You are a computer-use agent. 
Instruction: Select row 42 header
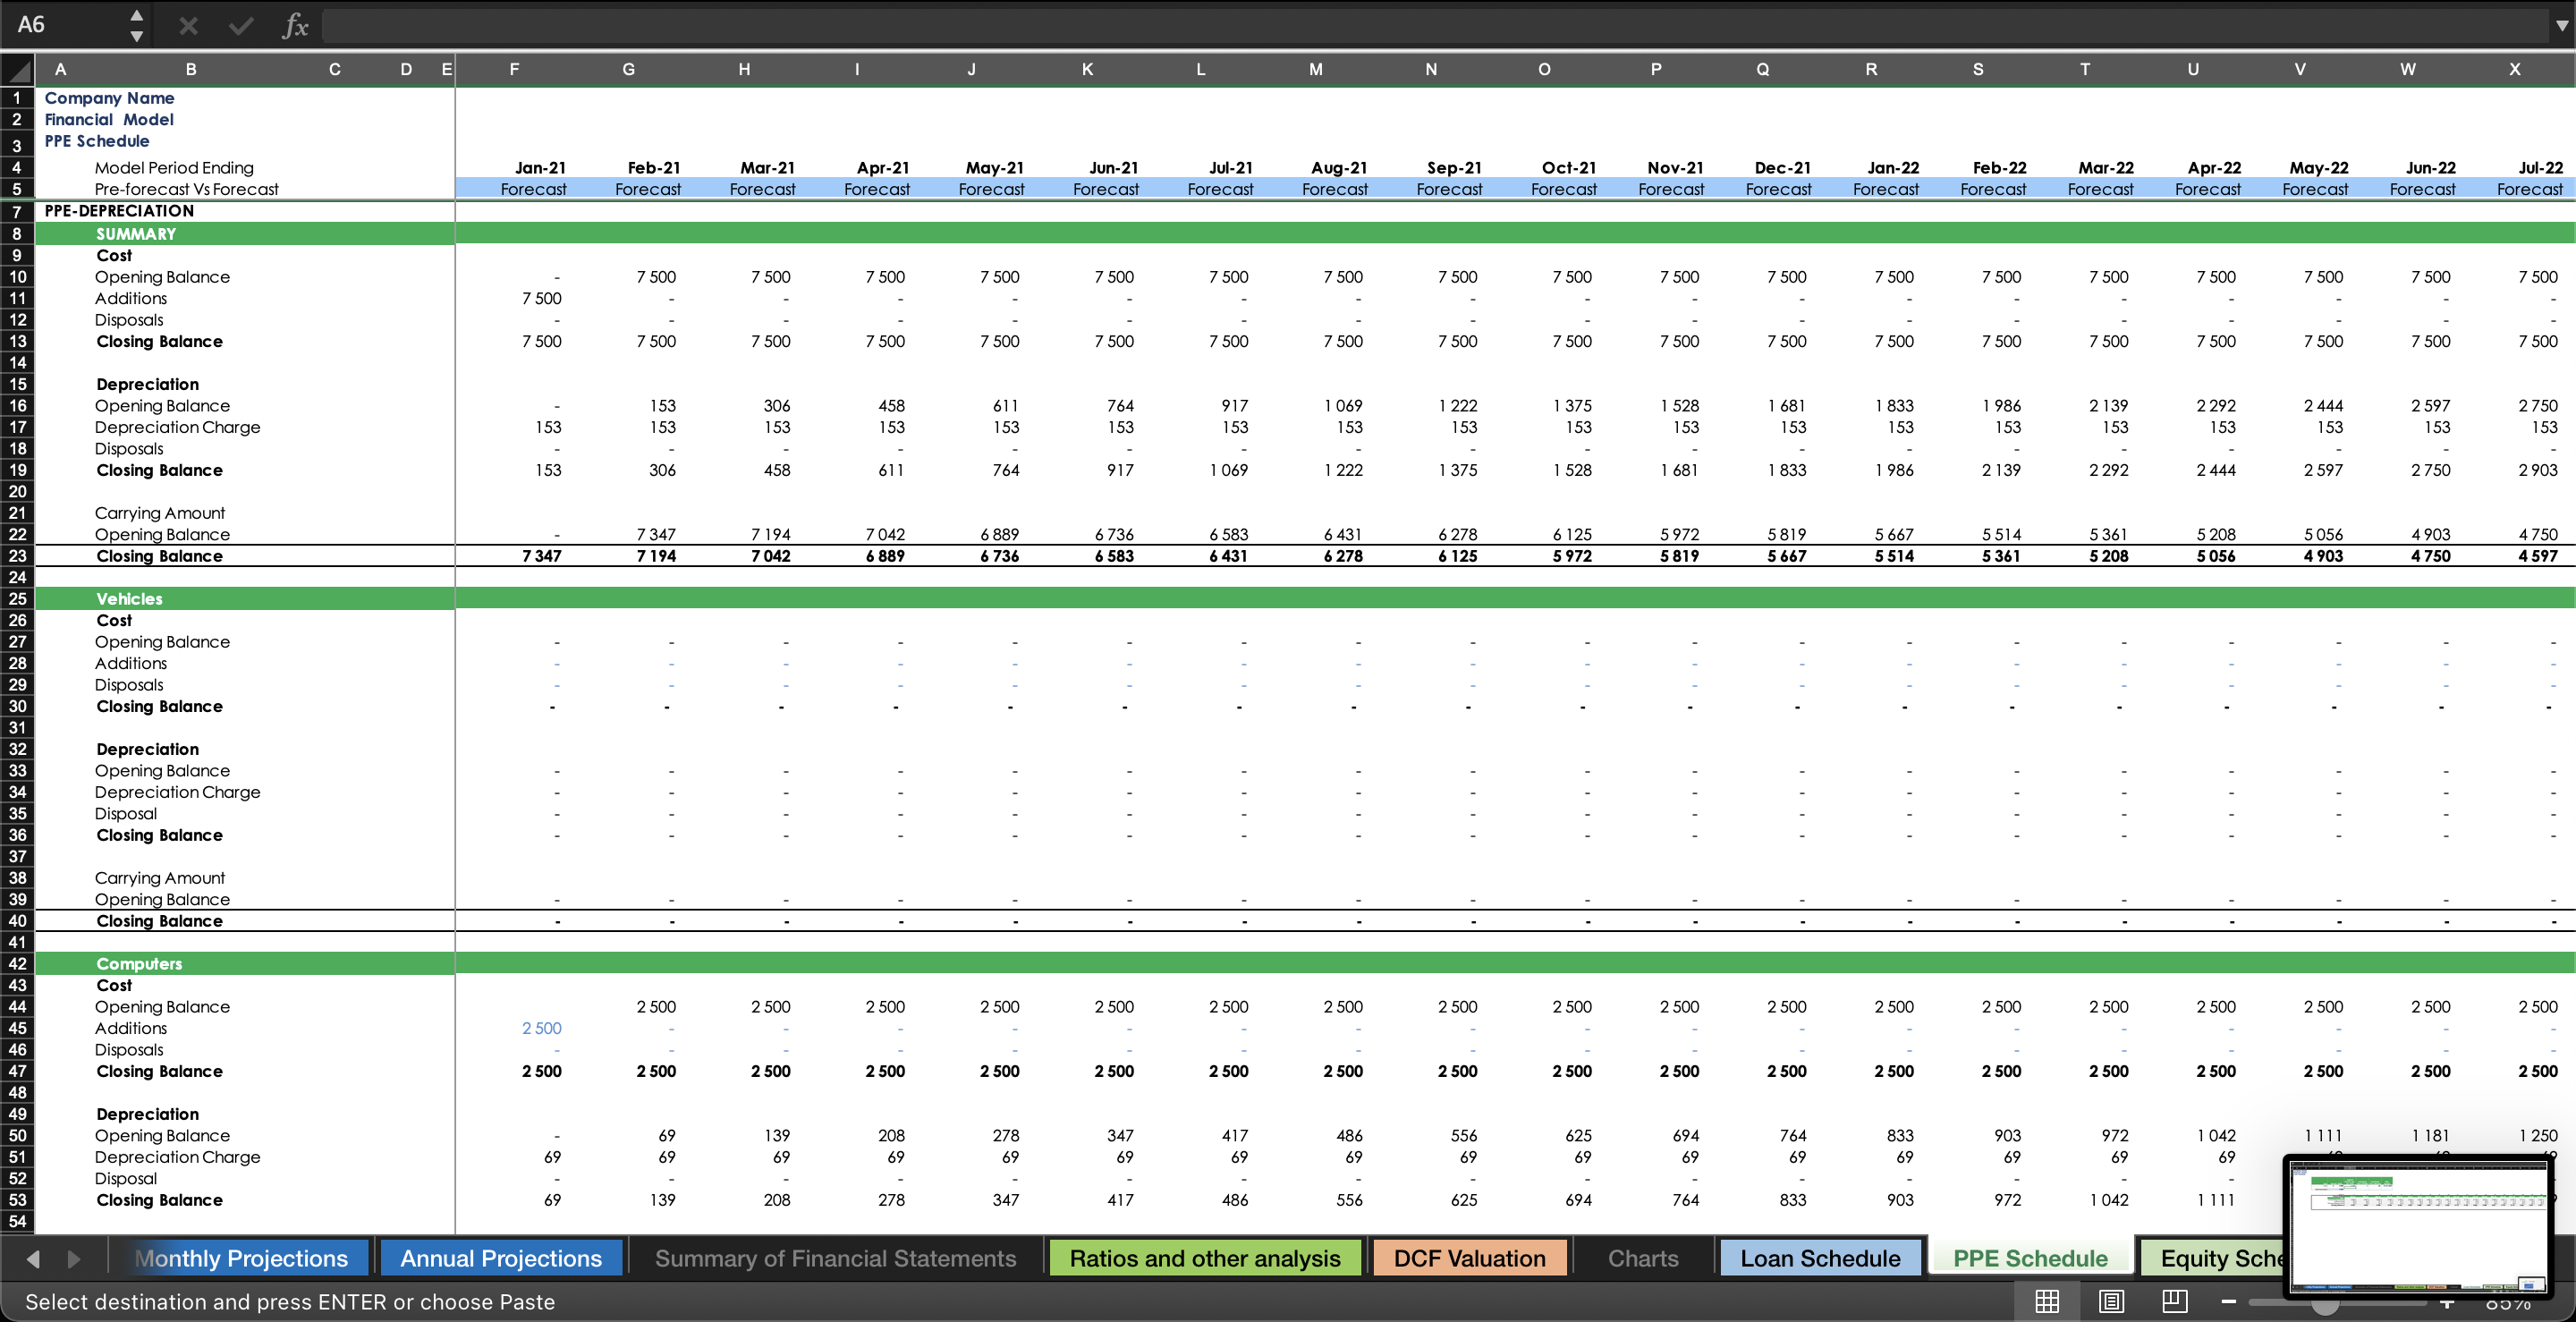pos(17,964)
